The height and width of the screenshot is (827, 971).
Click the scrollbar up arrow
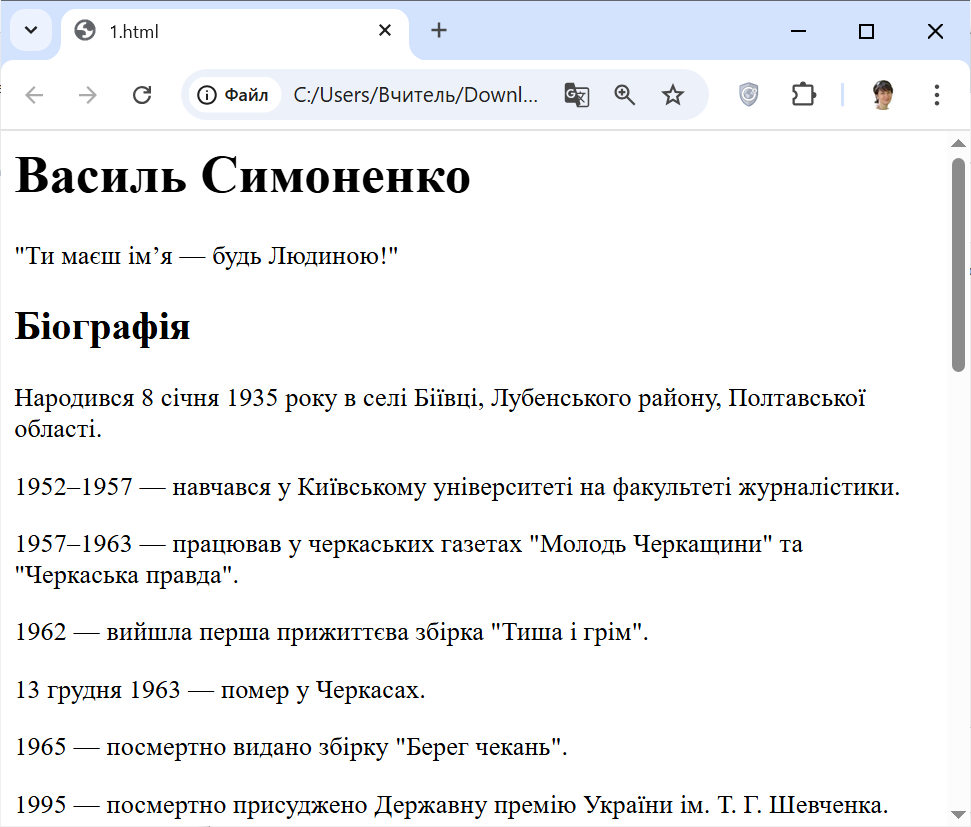pyautogui.click(x=958, y=143)
